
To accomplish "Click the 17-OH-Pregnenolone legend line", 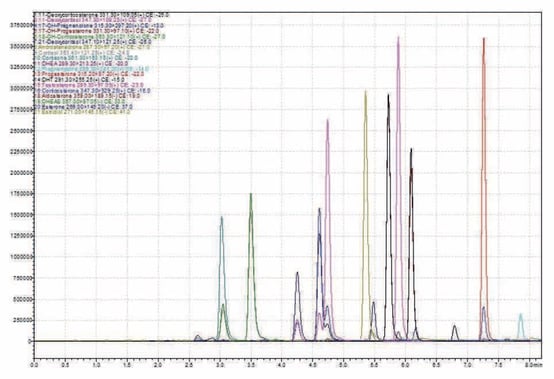I will click(99, 26).
